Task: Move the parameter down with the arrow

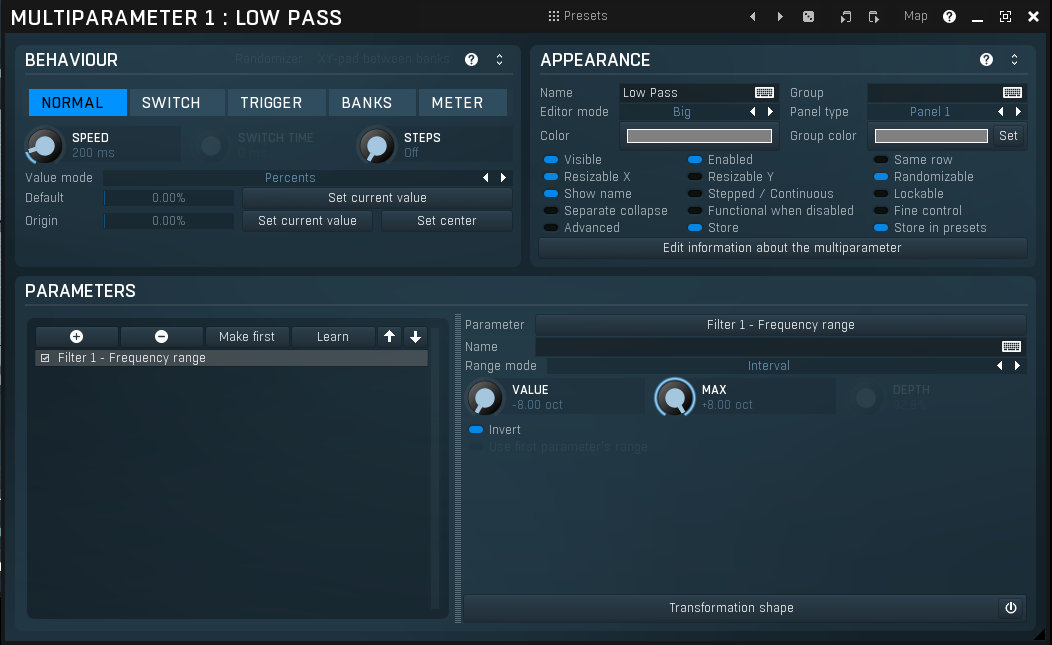Action: 416,337
